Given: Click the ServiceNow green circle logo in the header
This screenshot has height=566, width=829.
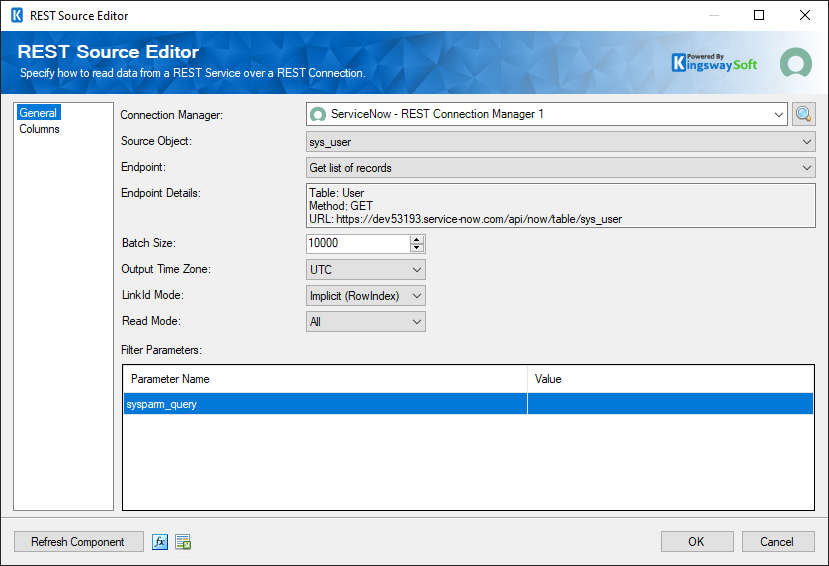Looking at the screenshot, I should tap(796, 63).
